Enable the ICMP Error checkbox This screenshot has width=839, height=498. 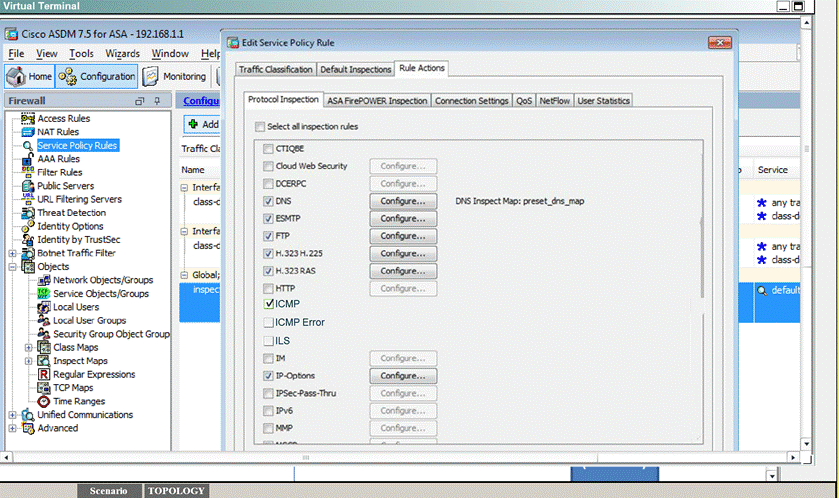coord(269,323)
